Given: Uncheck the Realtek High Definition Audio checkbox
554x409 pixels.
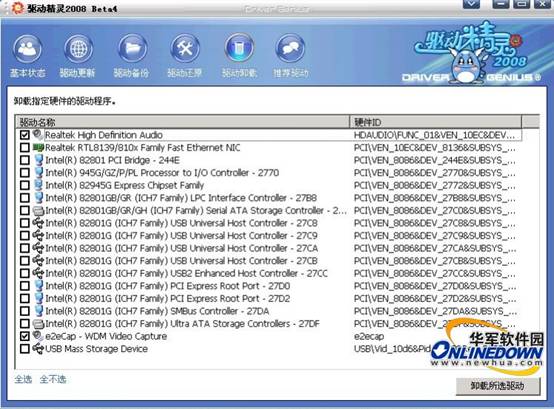Looking at the screenshot, I should [x=25, y=135].
